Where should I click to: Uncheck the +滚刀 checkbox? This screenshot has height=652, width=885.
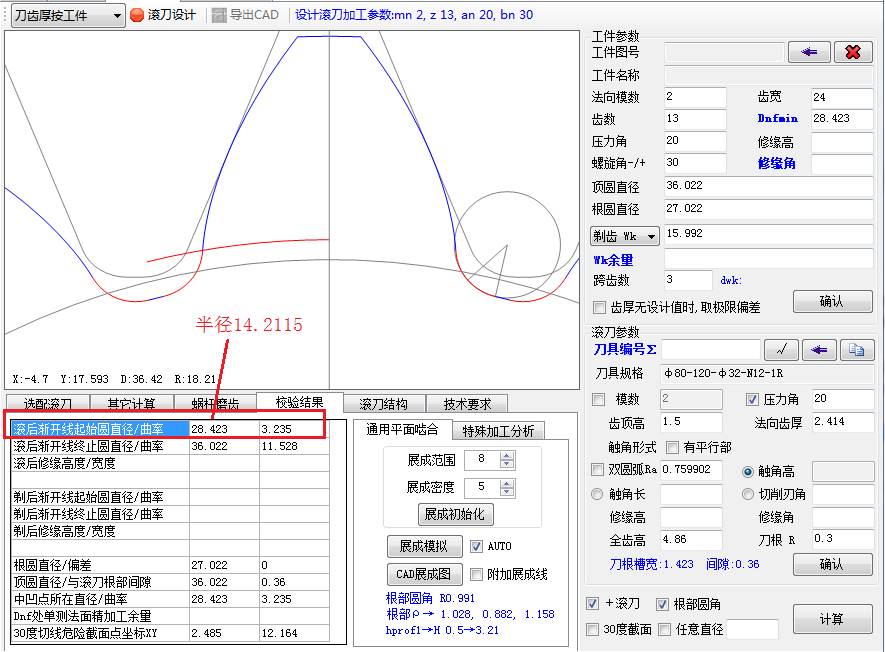point(593,603)
